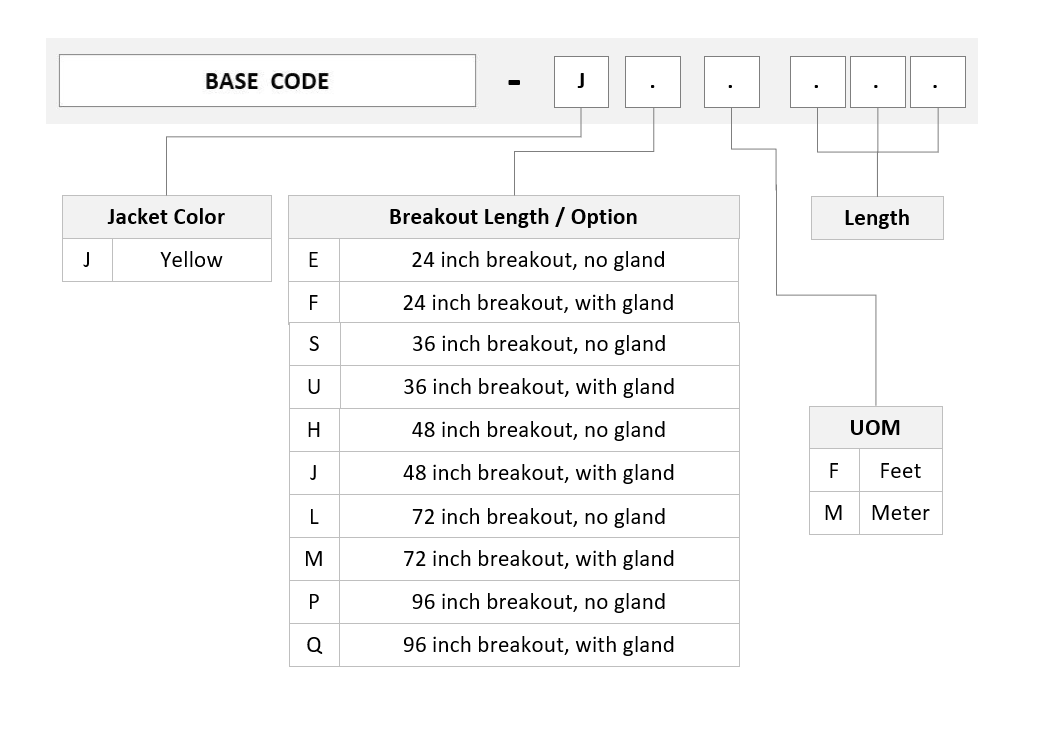Select code L in the breakout table

(314, 516)
